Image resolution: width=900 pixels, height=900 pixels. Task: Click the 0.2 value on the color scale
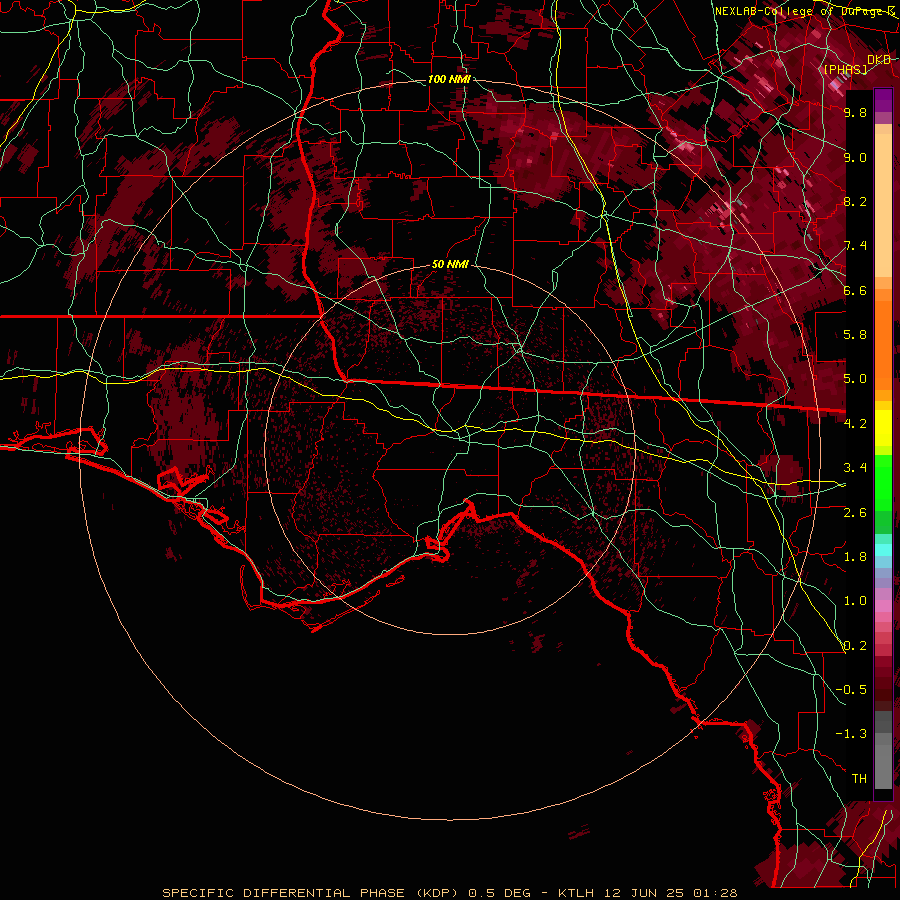tap(855, 646)
